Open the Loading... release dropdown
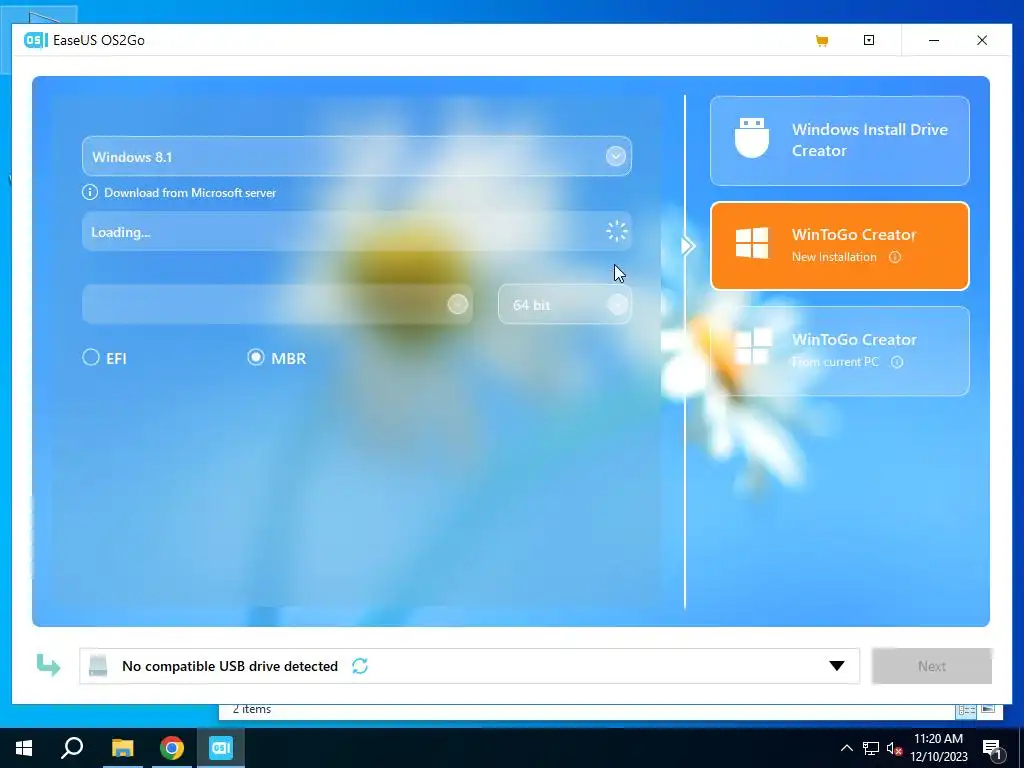1024x768 pixels. [x=357, y=232]
